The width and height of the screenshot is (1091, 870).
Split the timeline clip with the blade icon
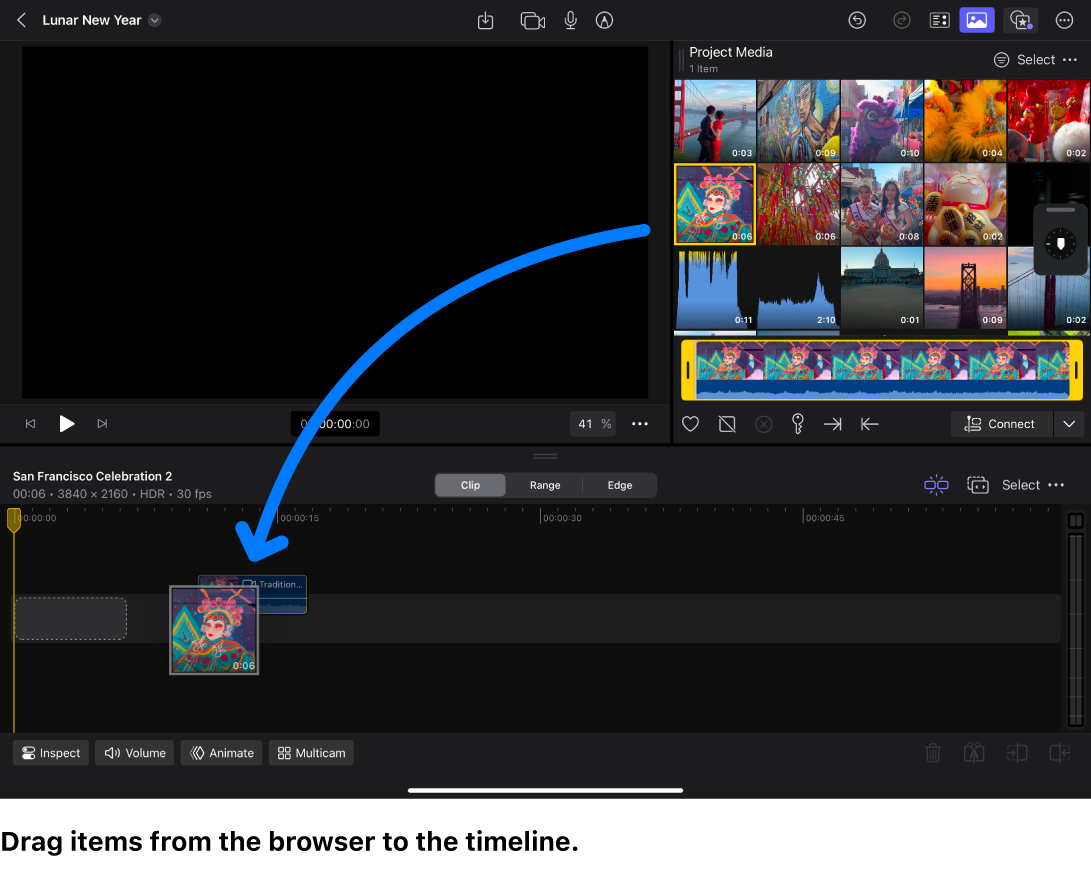974,752
